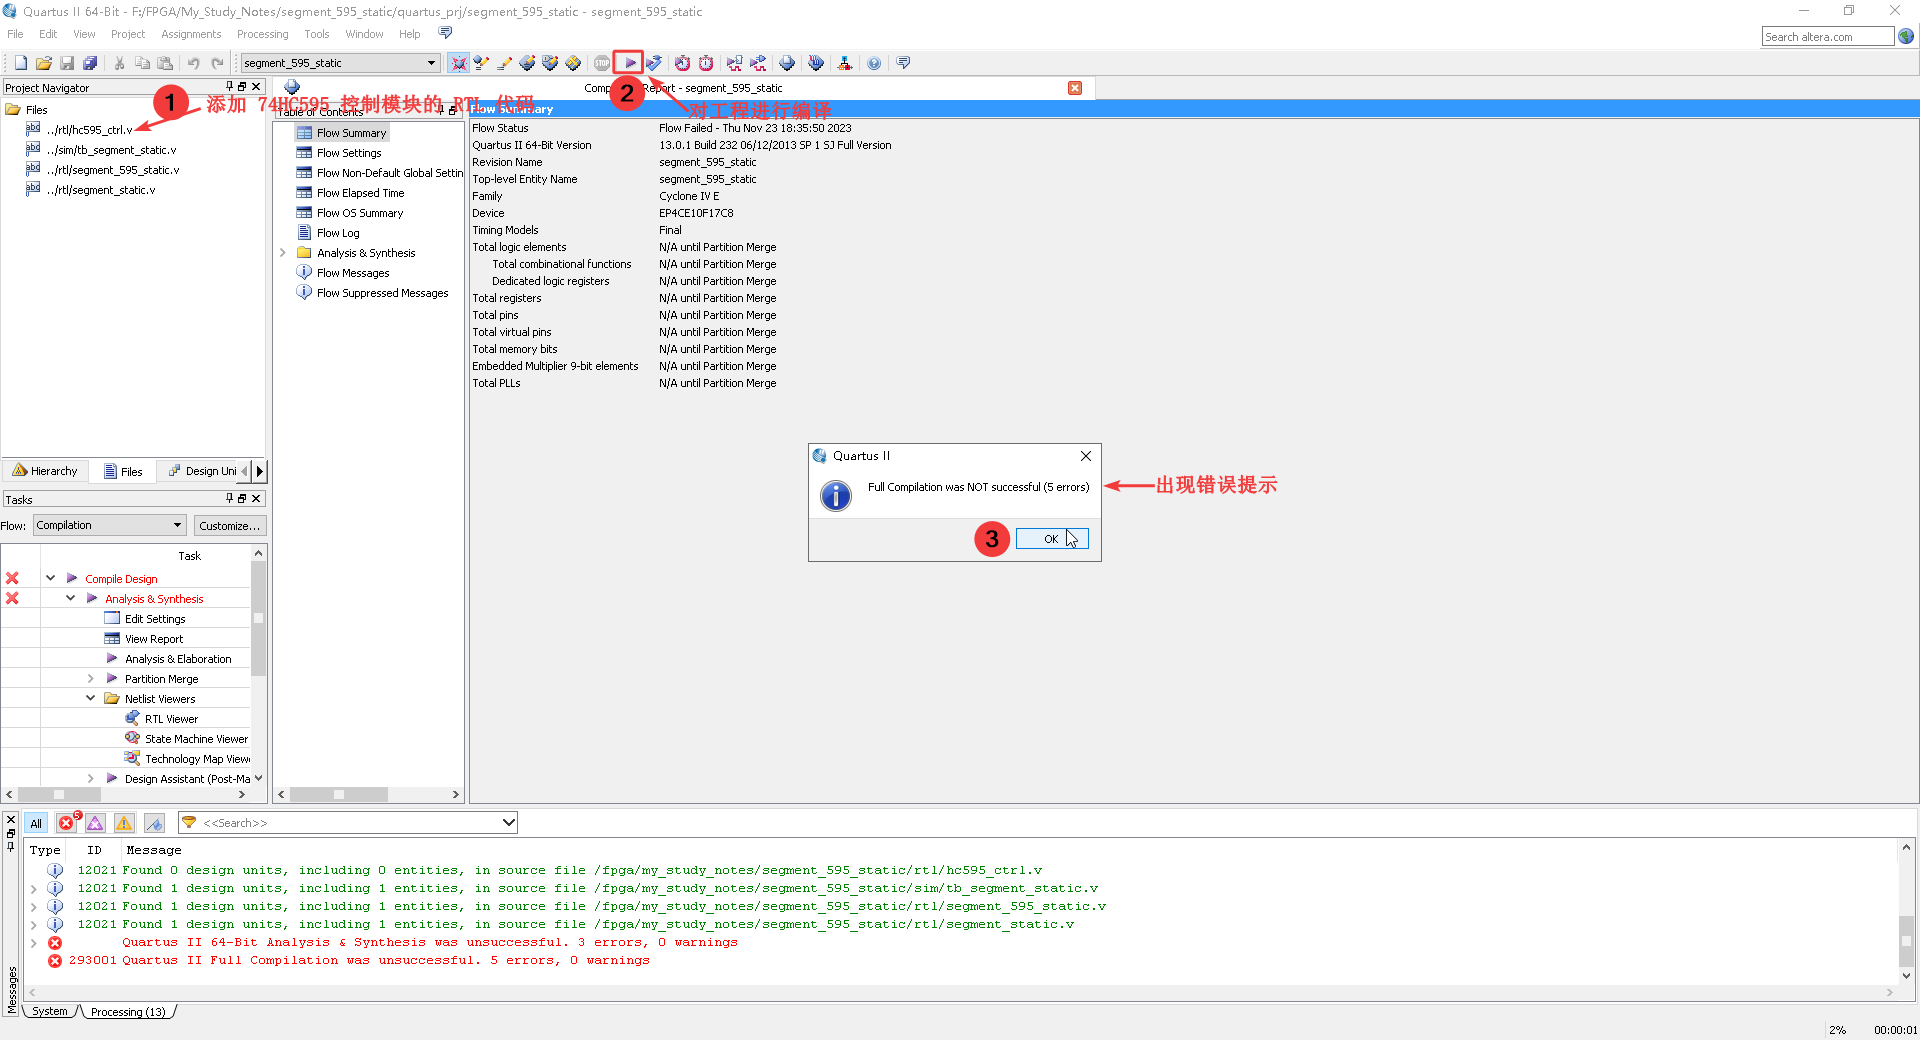Select Flow Settings in Table of Contents
This screenshot has width=1920, height=1040.
349,153
